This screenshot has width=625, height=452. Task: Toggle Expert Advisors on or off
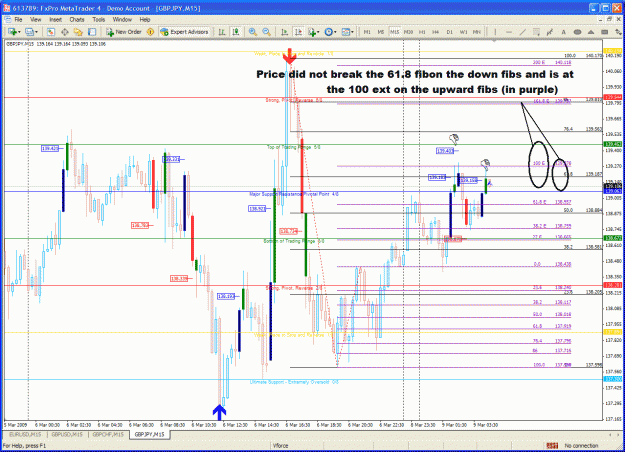point(185,32)
